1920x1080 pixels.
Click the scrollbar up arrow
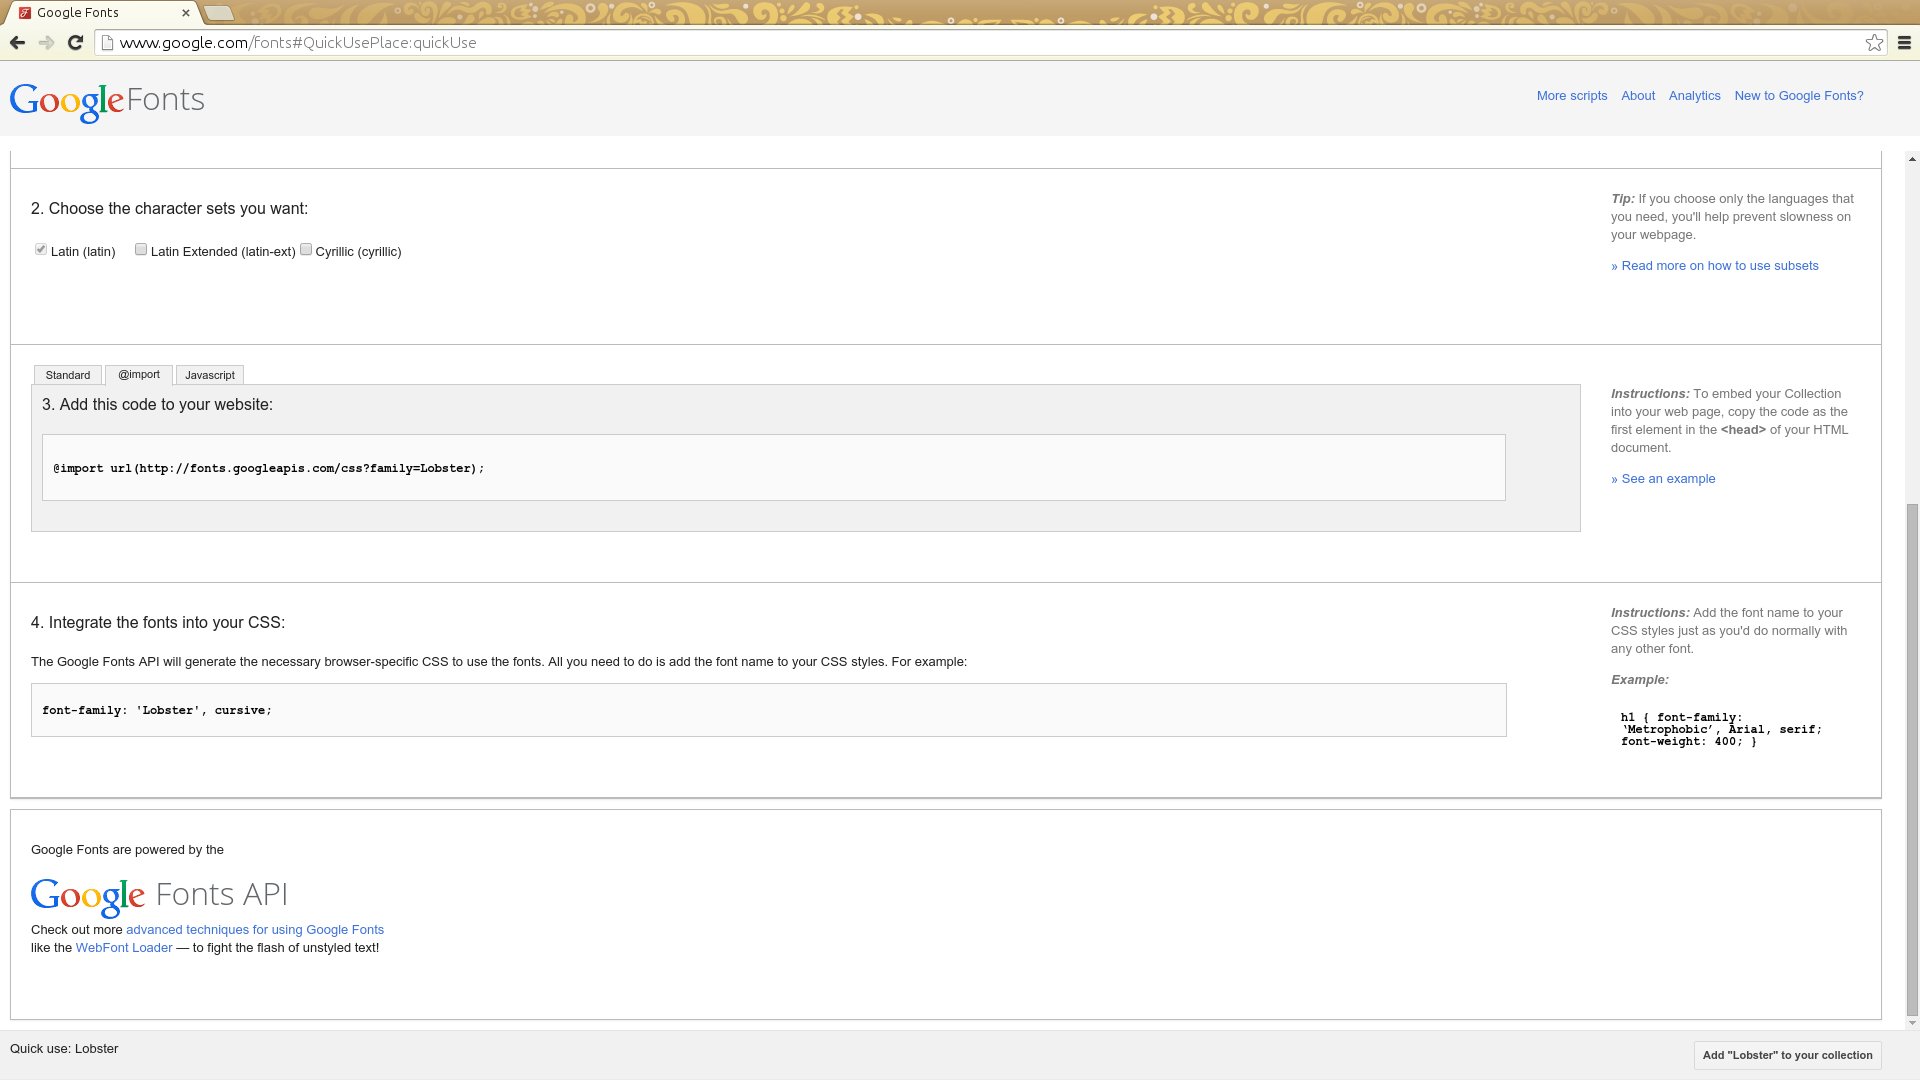[1912, 159]
